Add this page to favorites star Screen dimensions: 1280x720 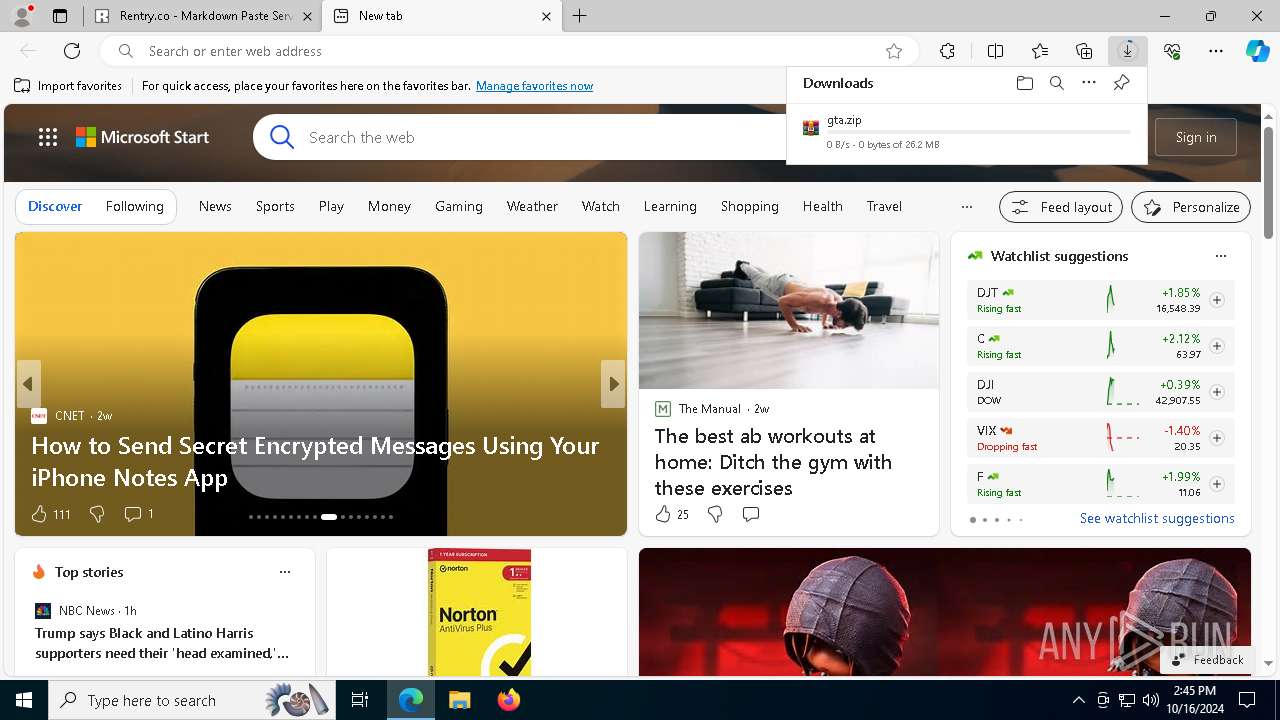click(x=894, y=51)
